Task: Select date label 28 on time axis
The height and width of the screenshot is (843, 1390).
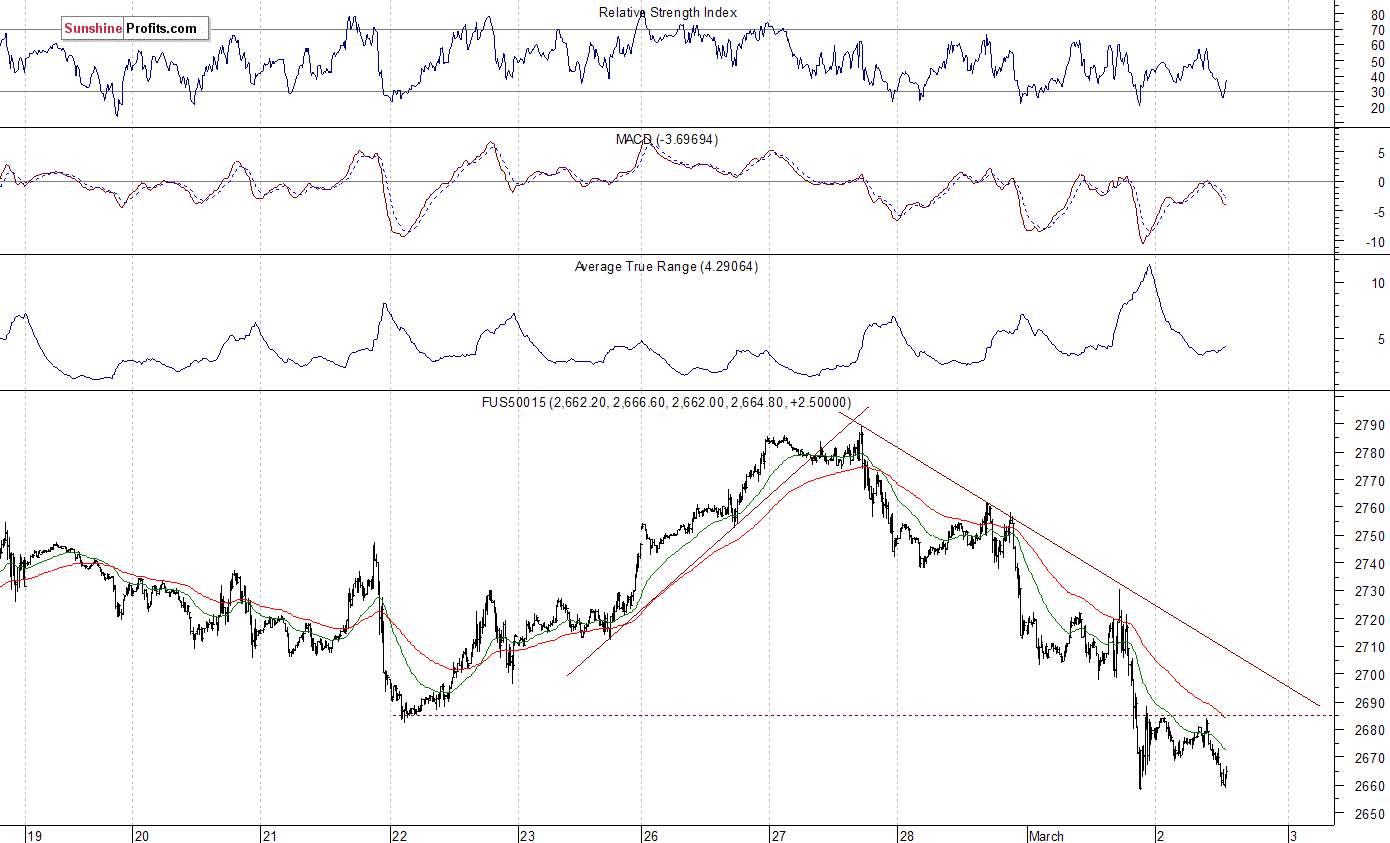Action: click(x=905, y=836)
